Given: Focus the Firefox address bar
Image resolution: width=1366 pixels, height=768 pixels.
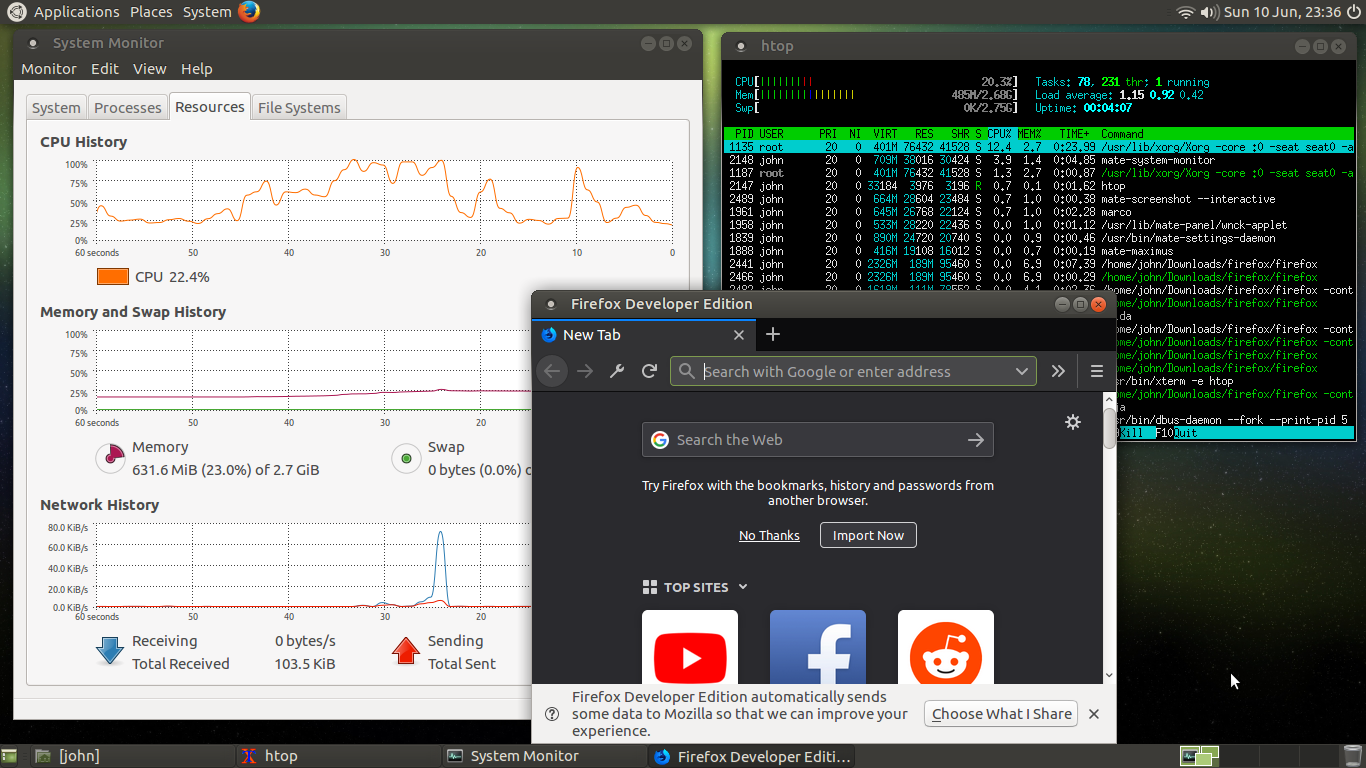Looking at the screenshot, I should [x=854, y=371].
